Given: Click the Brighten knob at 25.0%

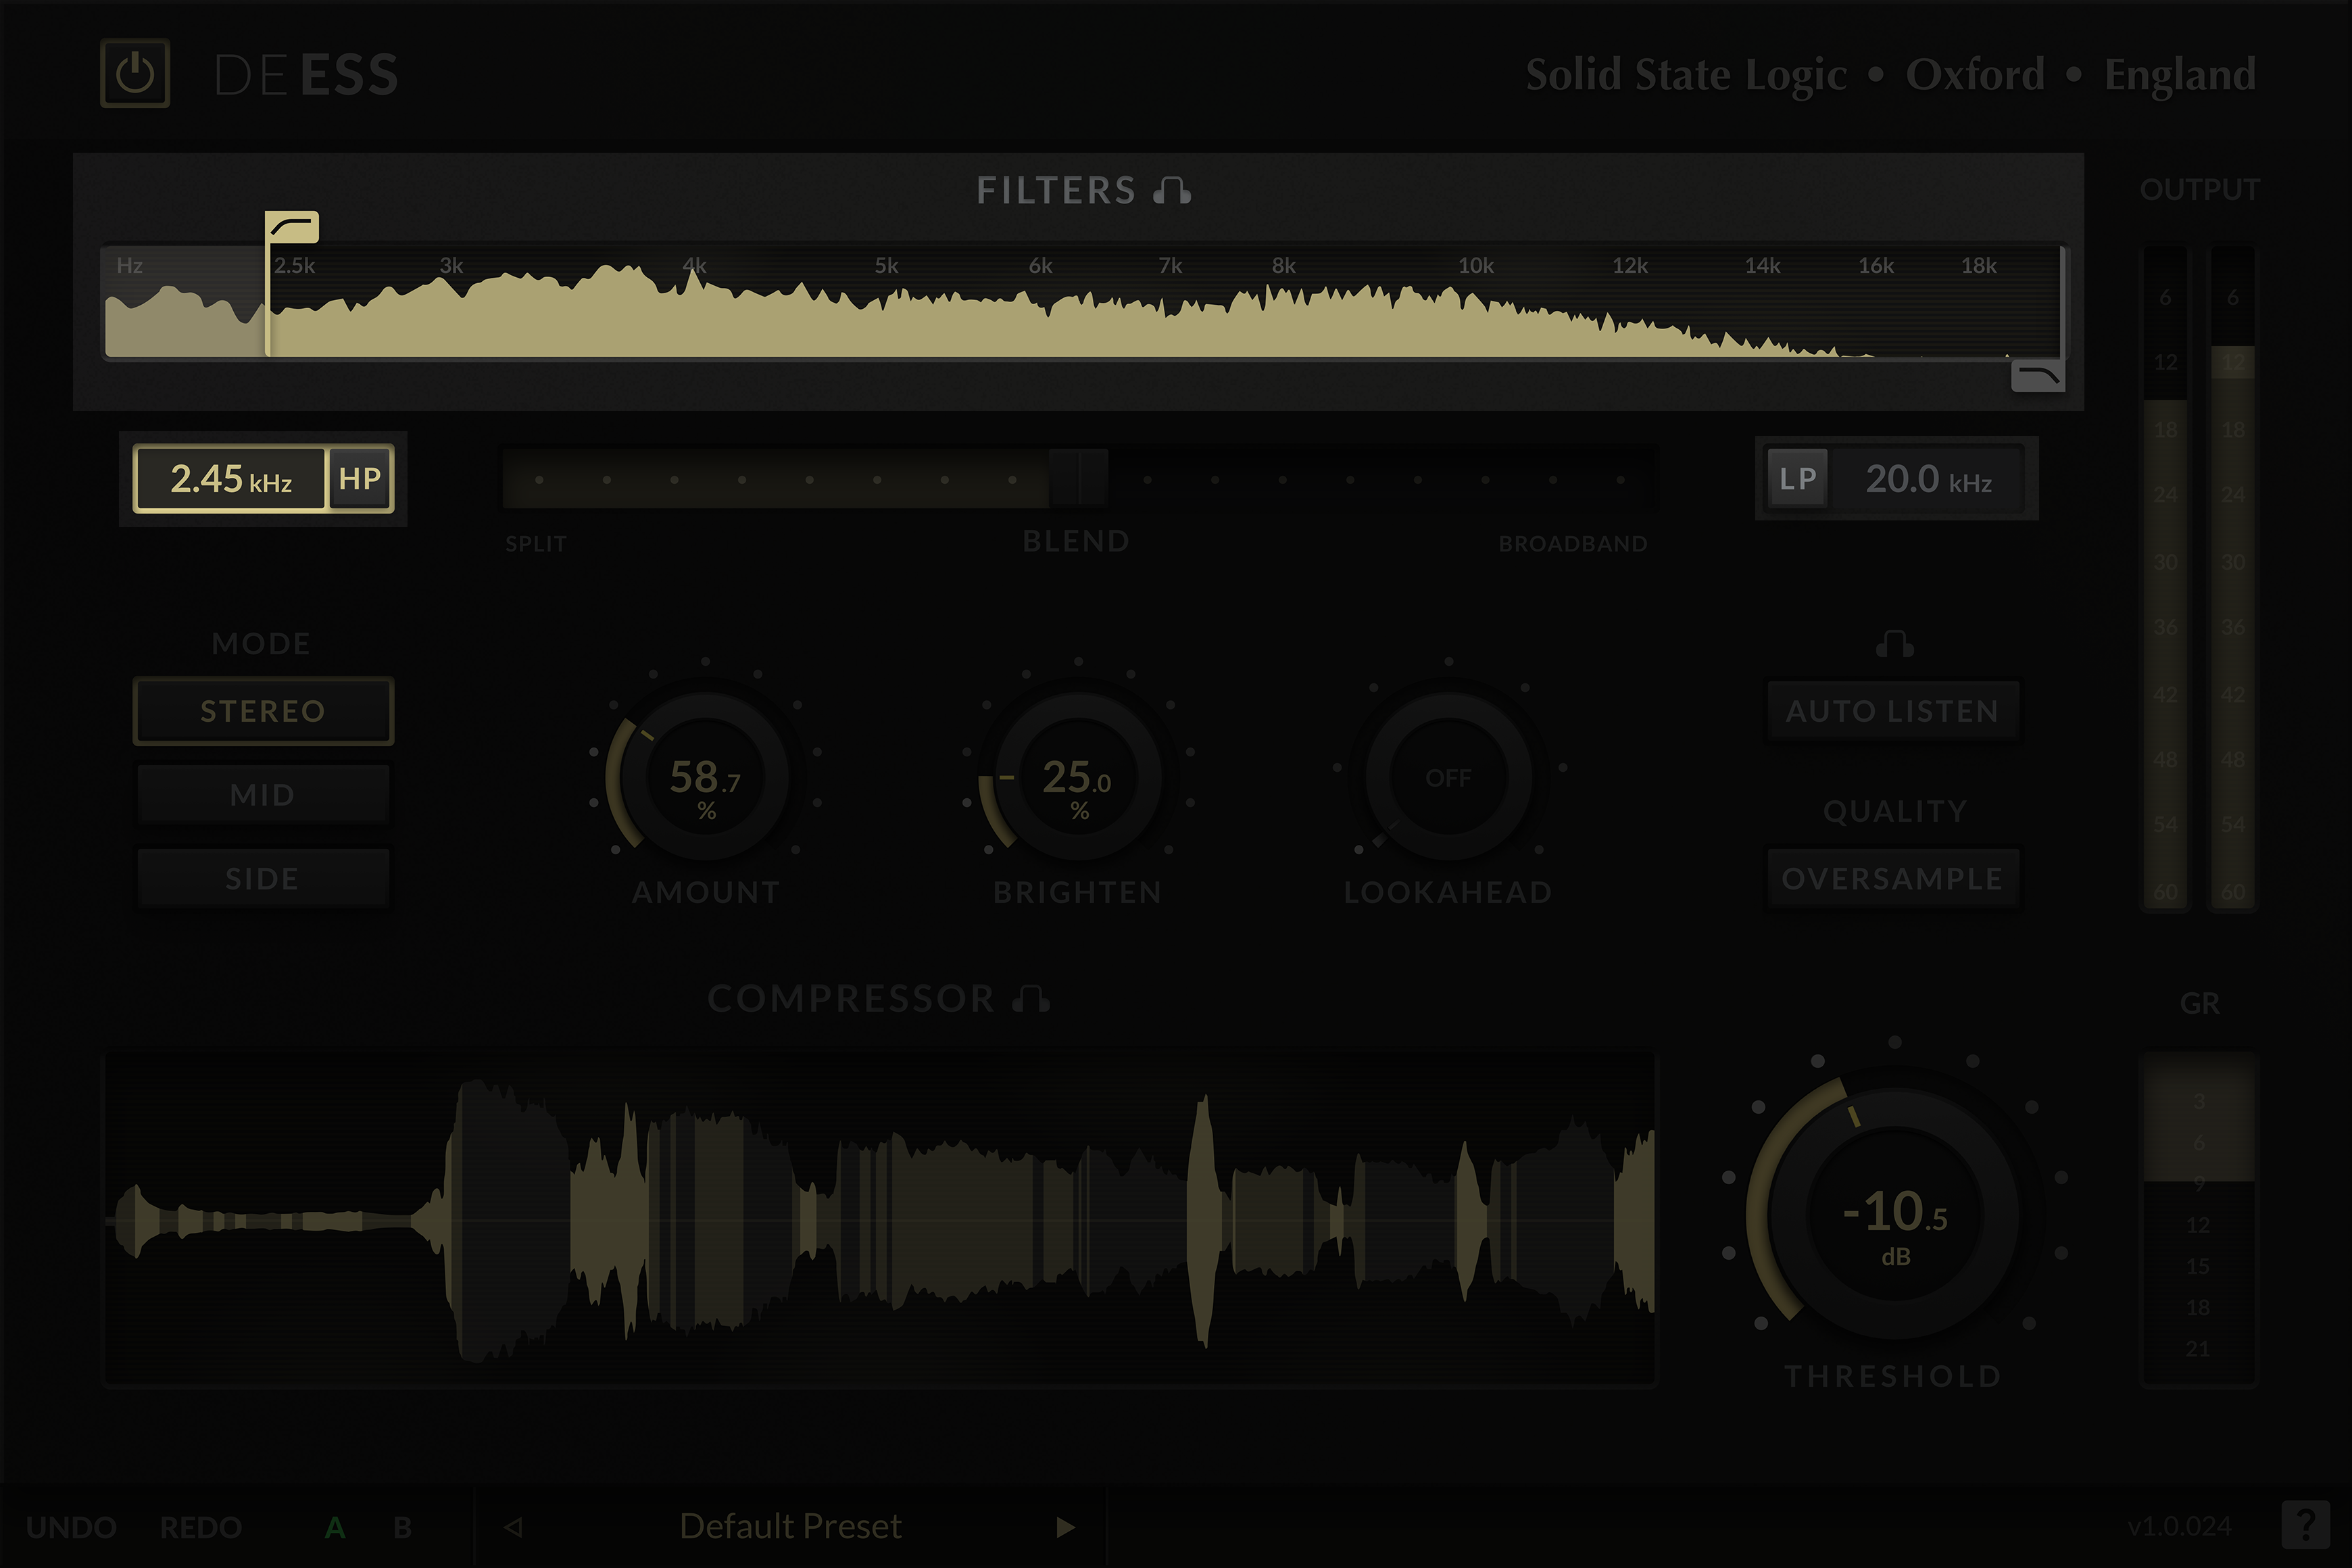Looking at the screenshot, I should (1078, 777).
